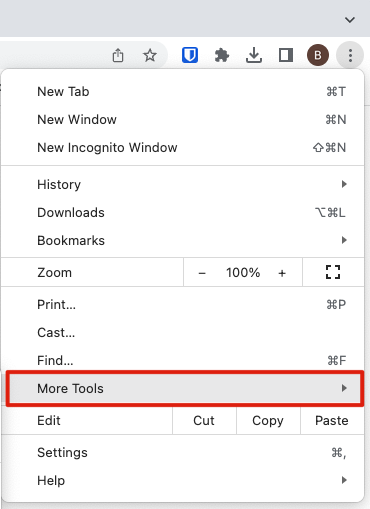Click the Paste button in Edit row
The height and width of the screenshot is (509, 370).
(332, 421)
